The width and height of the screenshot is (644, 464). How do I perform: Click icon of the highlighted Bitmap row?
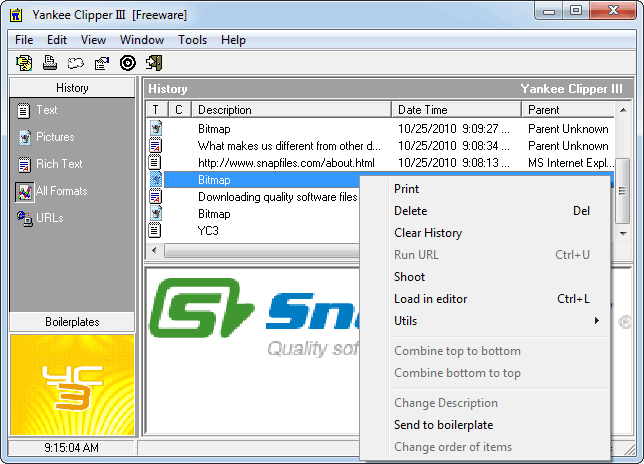point(156,179)
